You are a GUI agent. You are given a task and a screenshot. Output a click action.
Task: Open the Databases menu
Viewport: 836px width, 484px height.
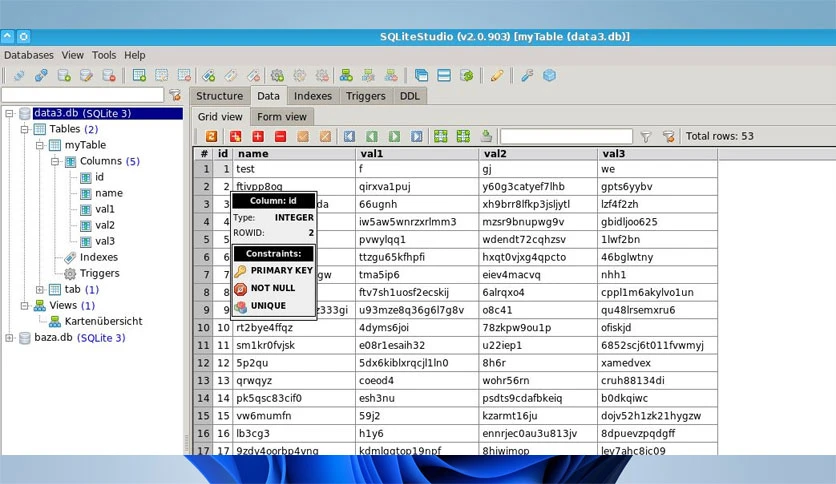click(29, 55)
